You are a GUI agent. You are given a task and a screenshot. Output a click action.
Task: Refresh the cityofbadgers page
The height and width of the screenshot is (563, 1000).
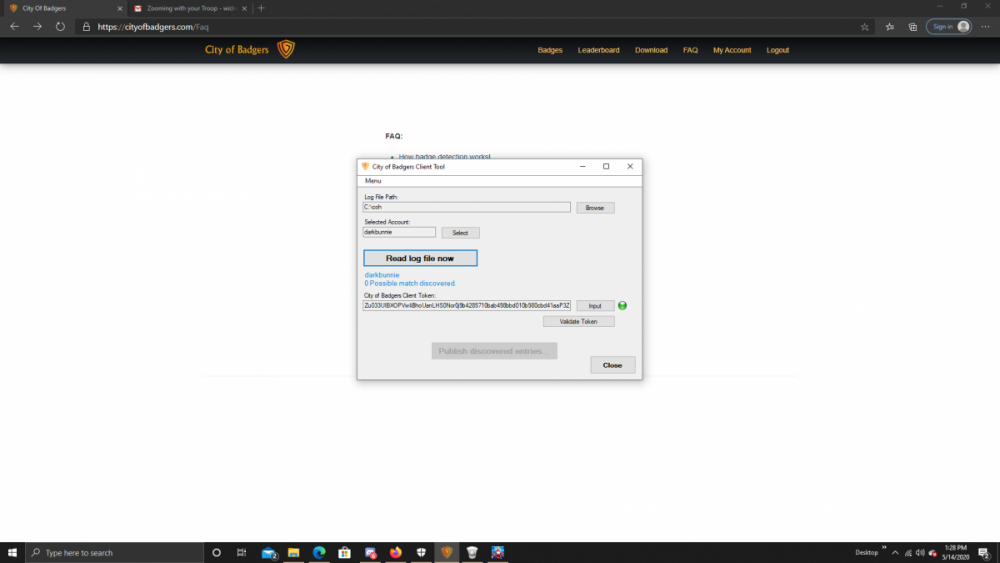(x=60, y=27)
